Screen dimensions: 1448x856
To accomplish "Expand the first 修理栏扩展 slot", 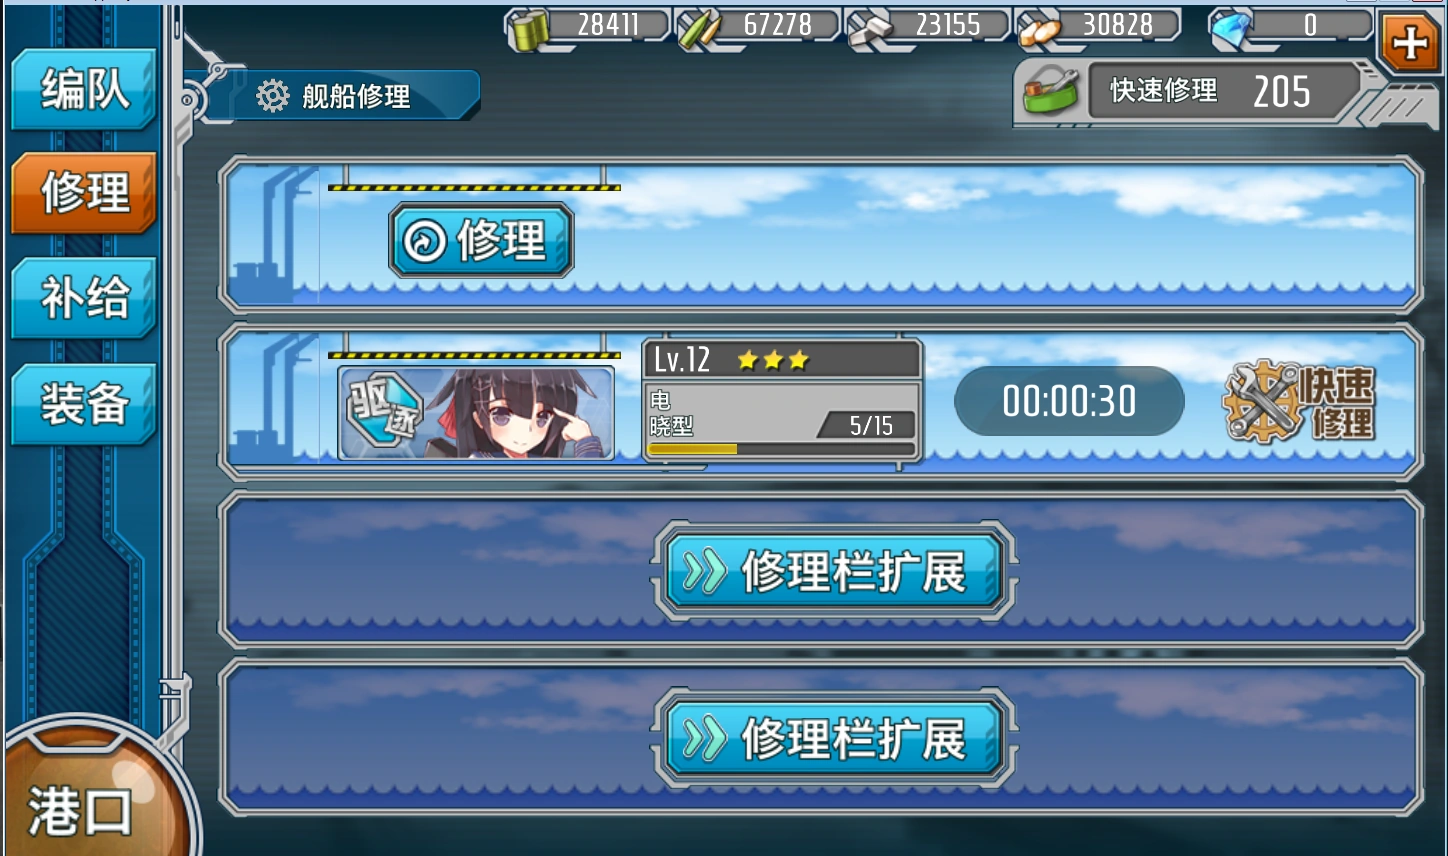I will click(834, 571).
